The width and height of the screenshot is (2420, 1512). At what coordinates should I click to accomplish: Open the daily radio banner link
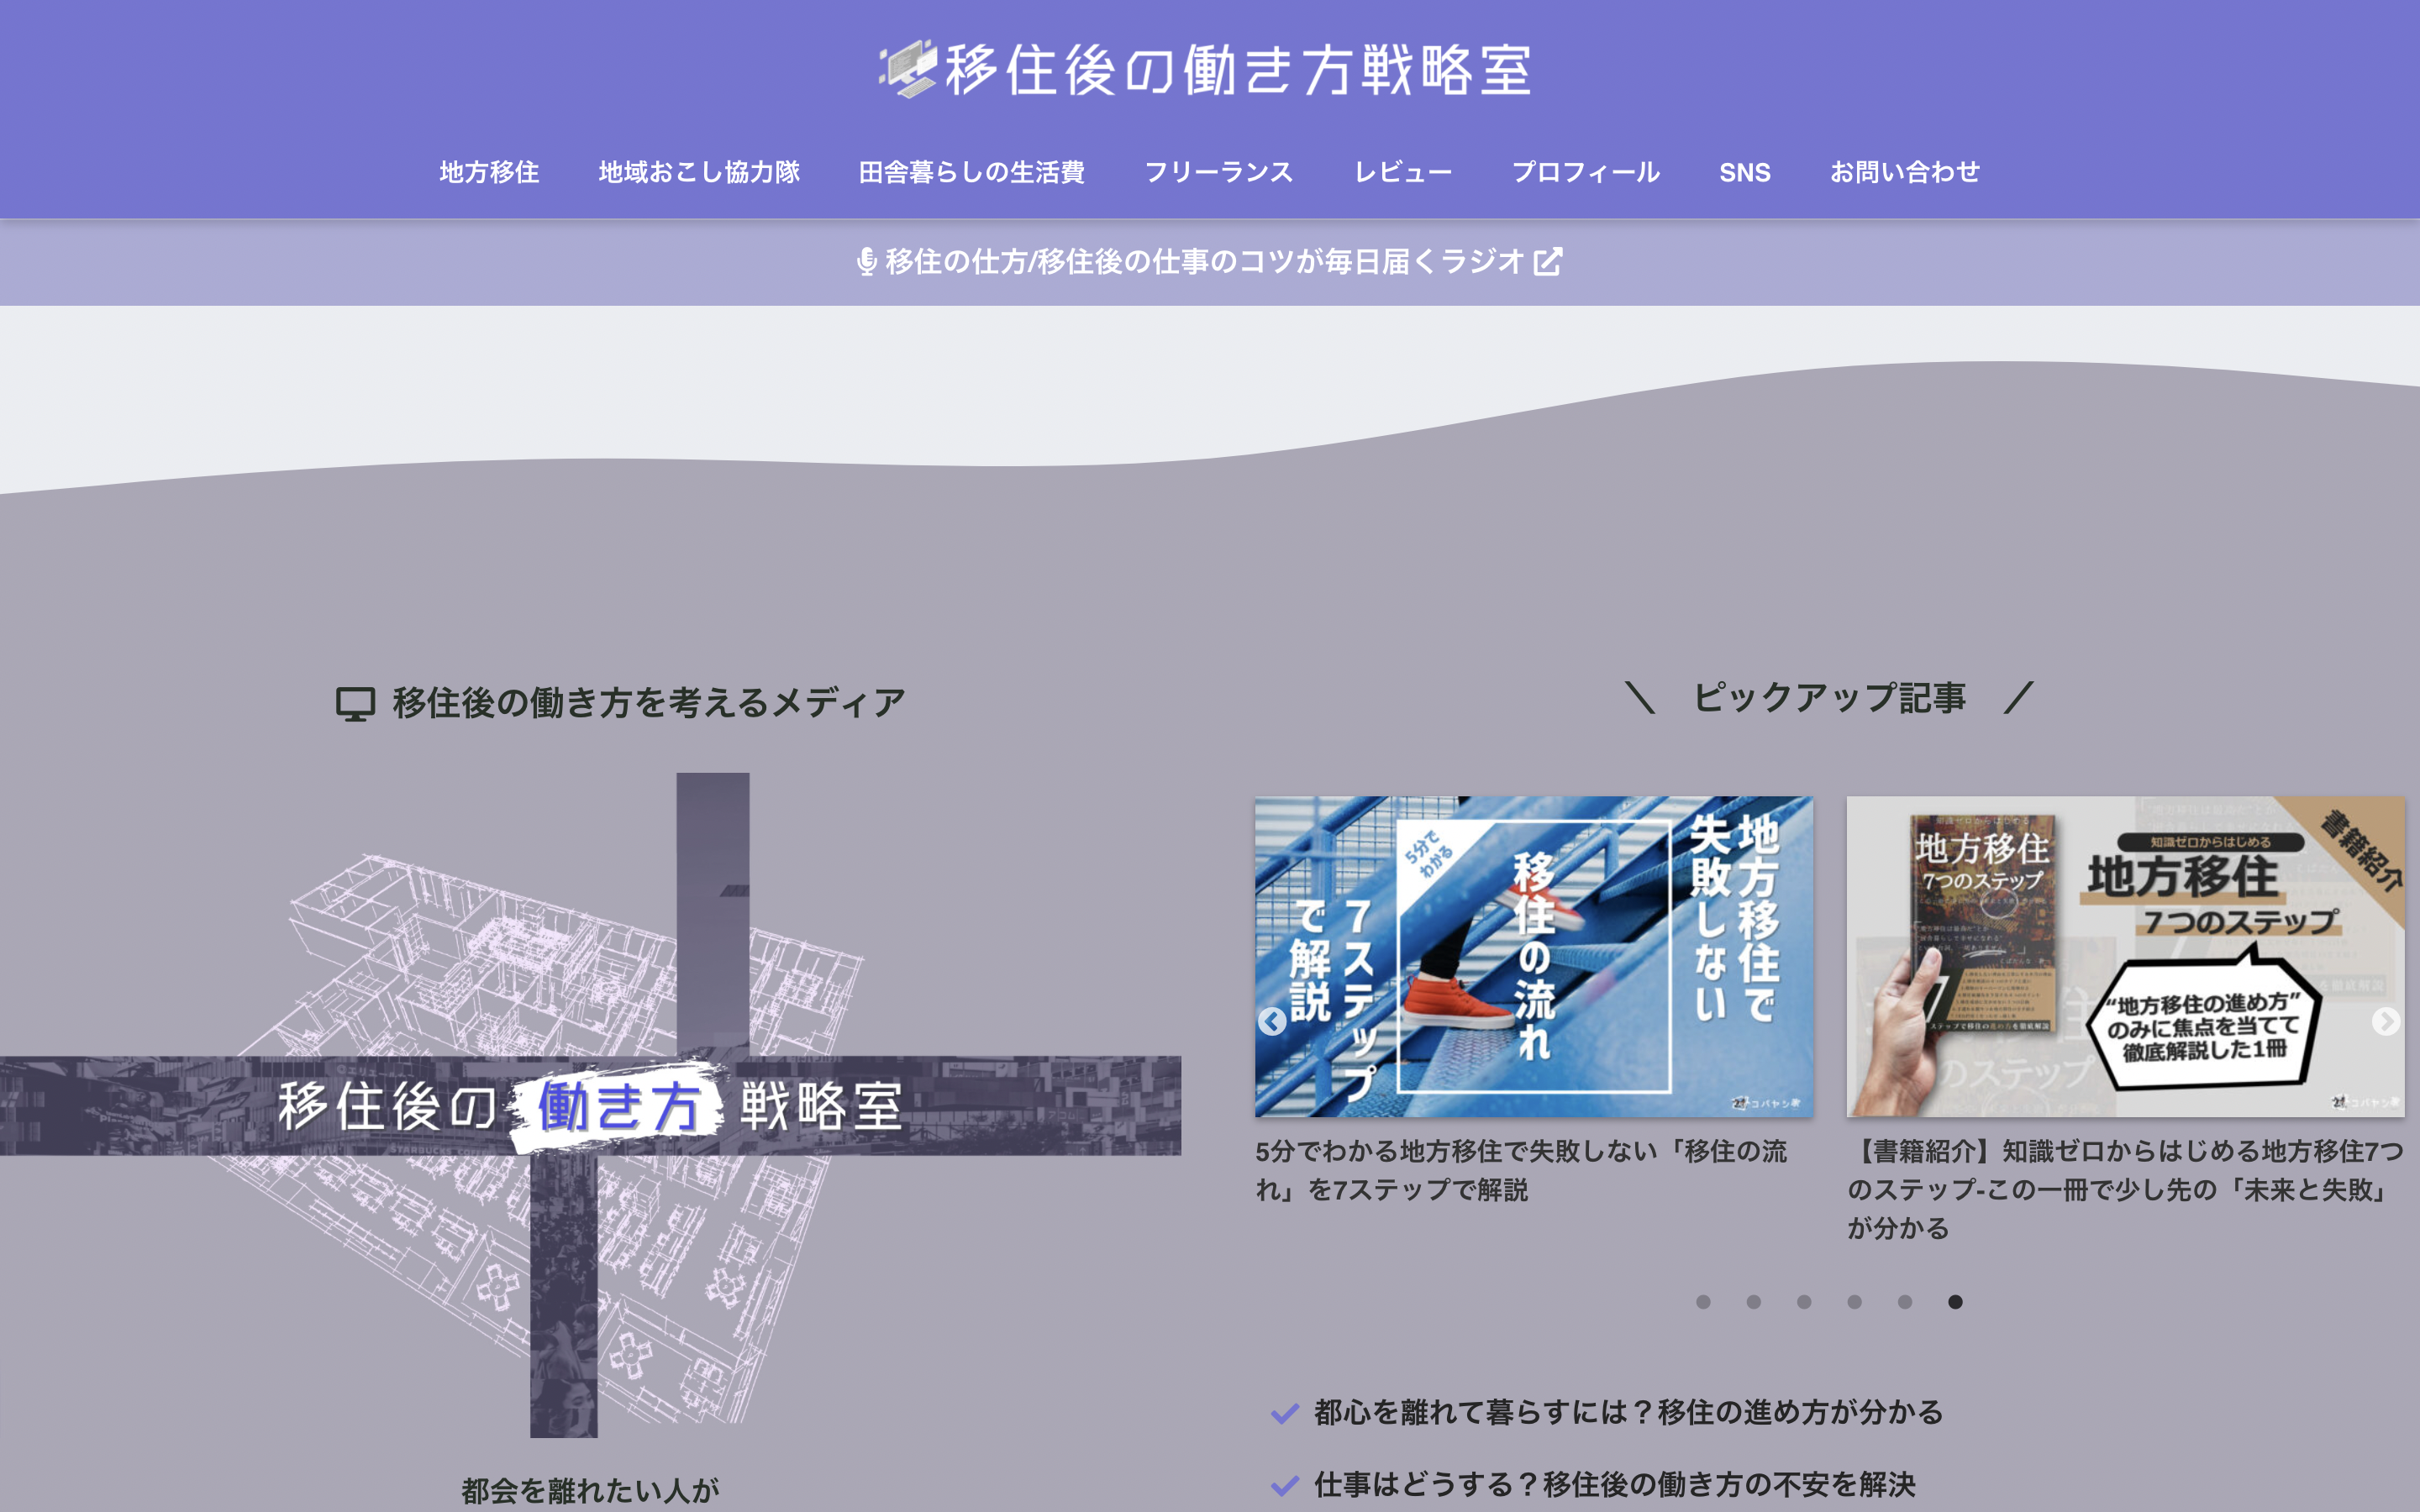point(1203,262)
